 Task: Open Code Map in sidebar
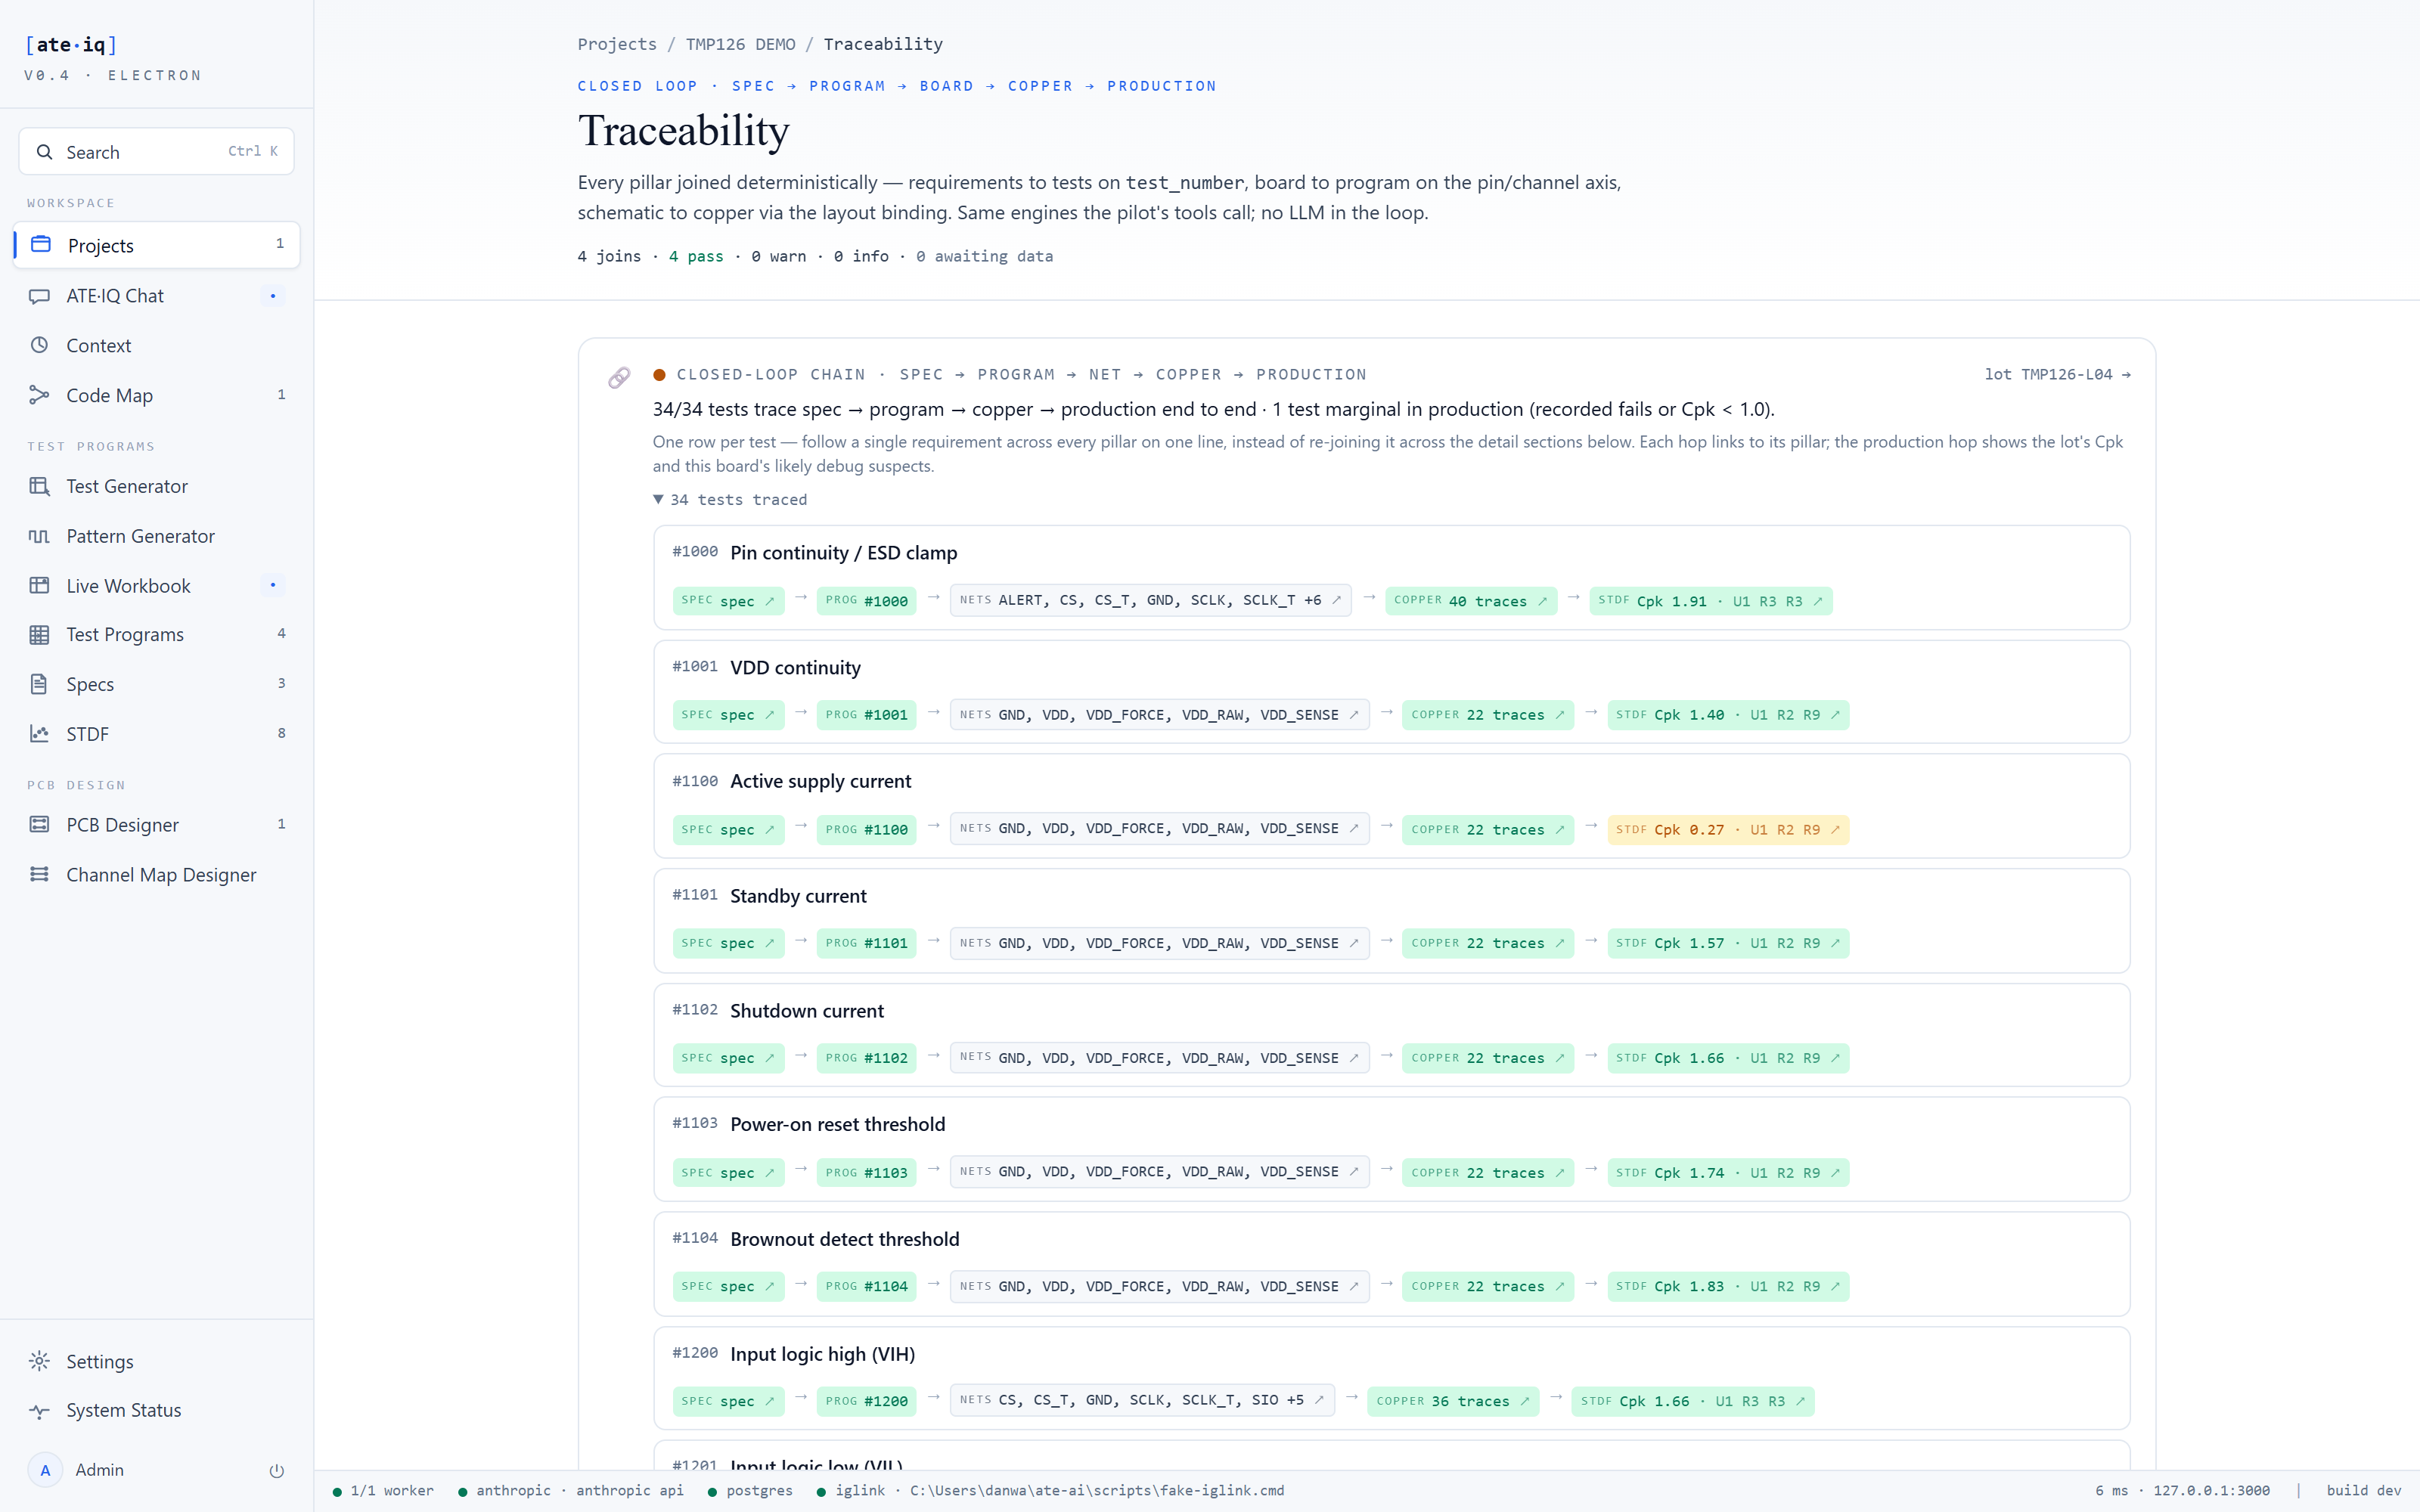[157, 395]
